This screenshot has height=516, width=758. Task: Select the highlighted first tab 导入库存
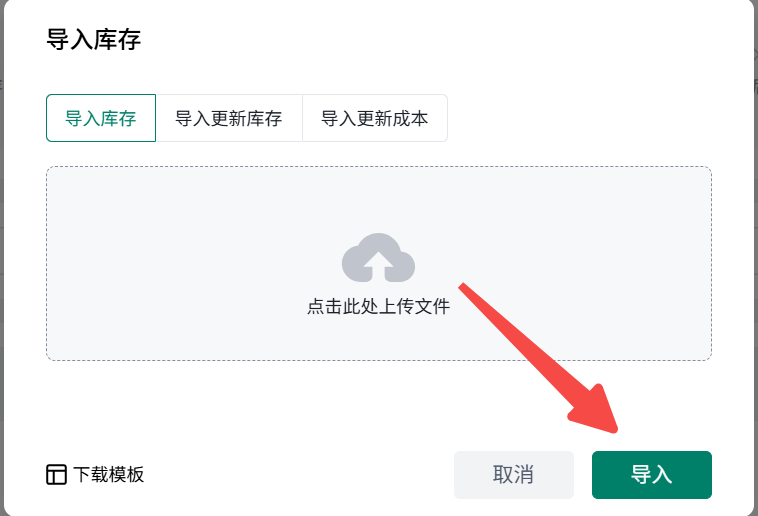101,118
